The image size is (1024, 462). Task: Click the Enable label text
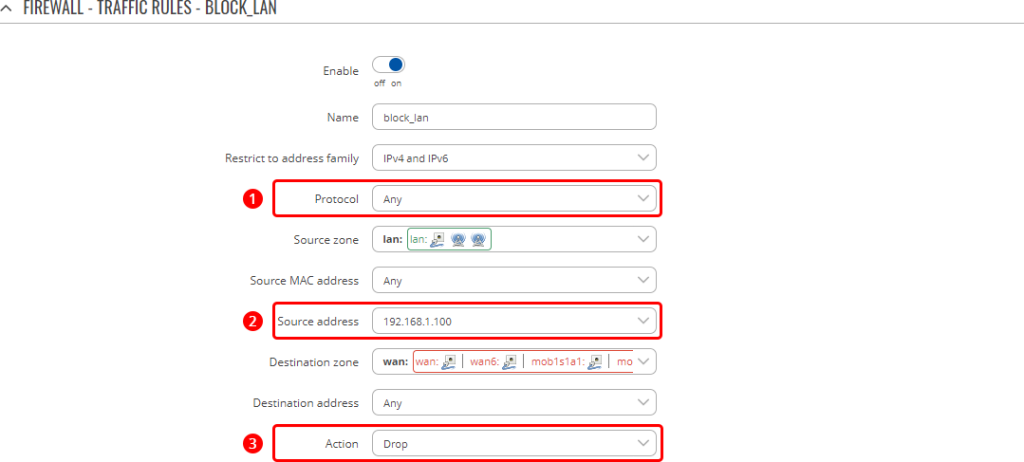341,71
